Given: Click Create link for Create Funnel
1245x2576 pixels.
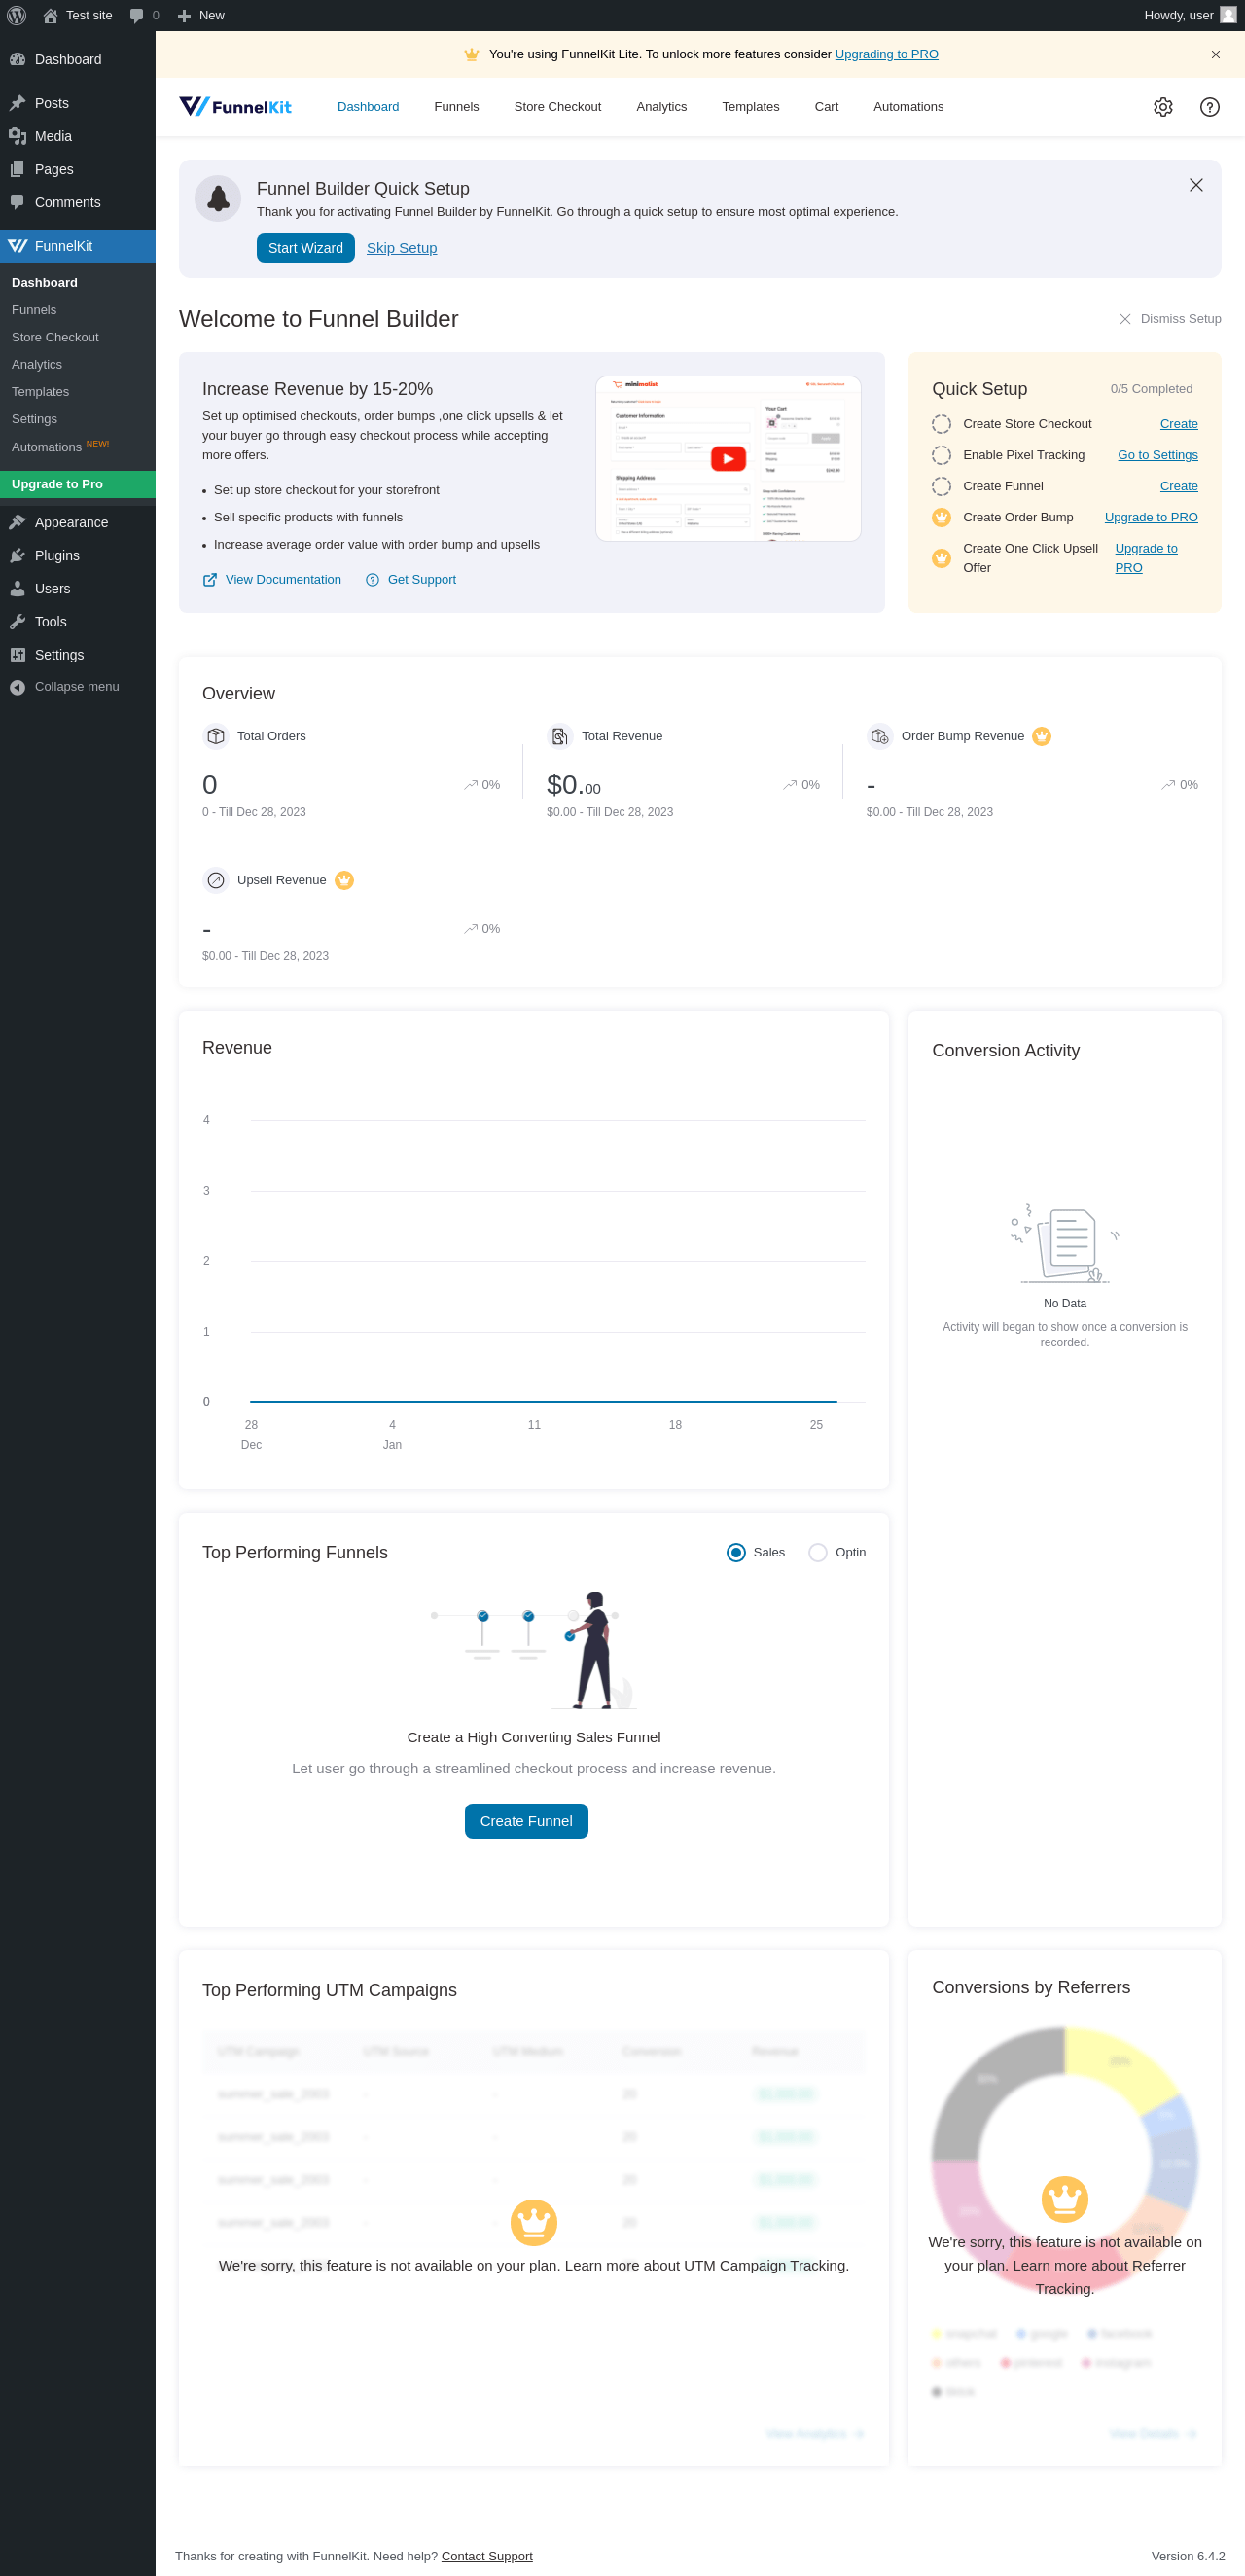Looking at the screenshot, I should click(x=1178, y=486).
